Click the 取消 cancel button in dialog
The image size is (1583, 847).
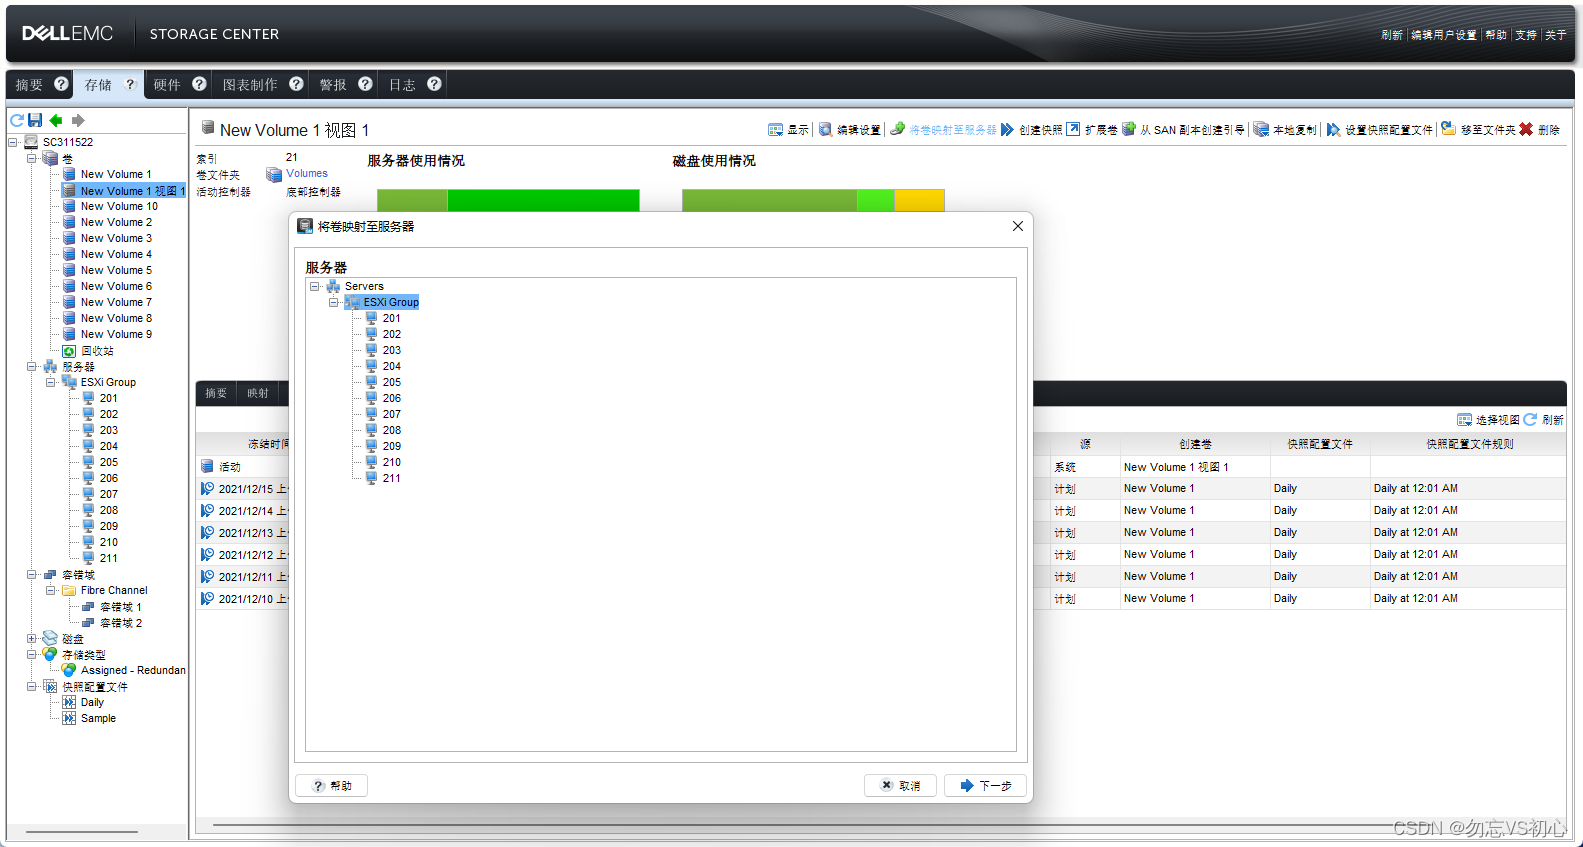(900, 786)
